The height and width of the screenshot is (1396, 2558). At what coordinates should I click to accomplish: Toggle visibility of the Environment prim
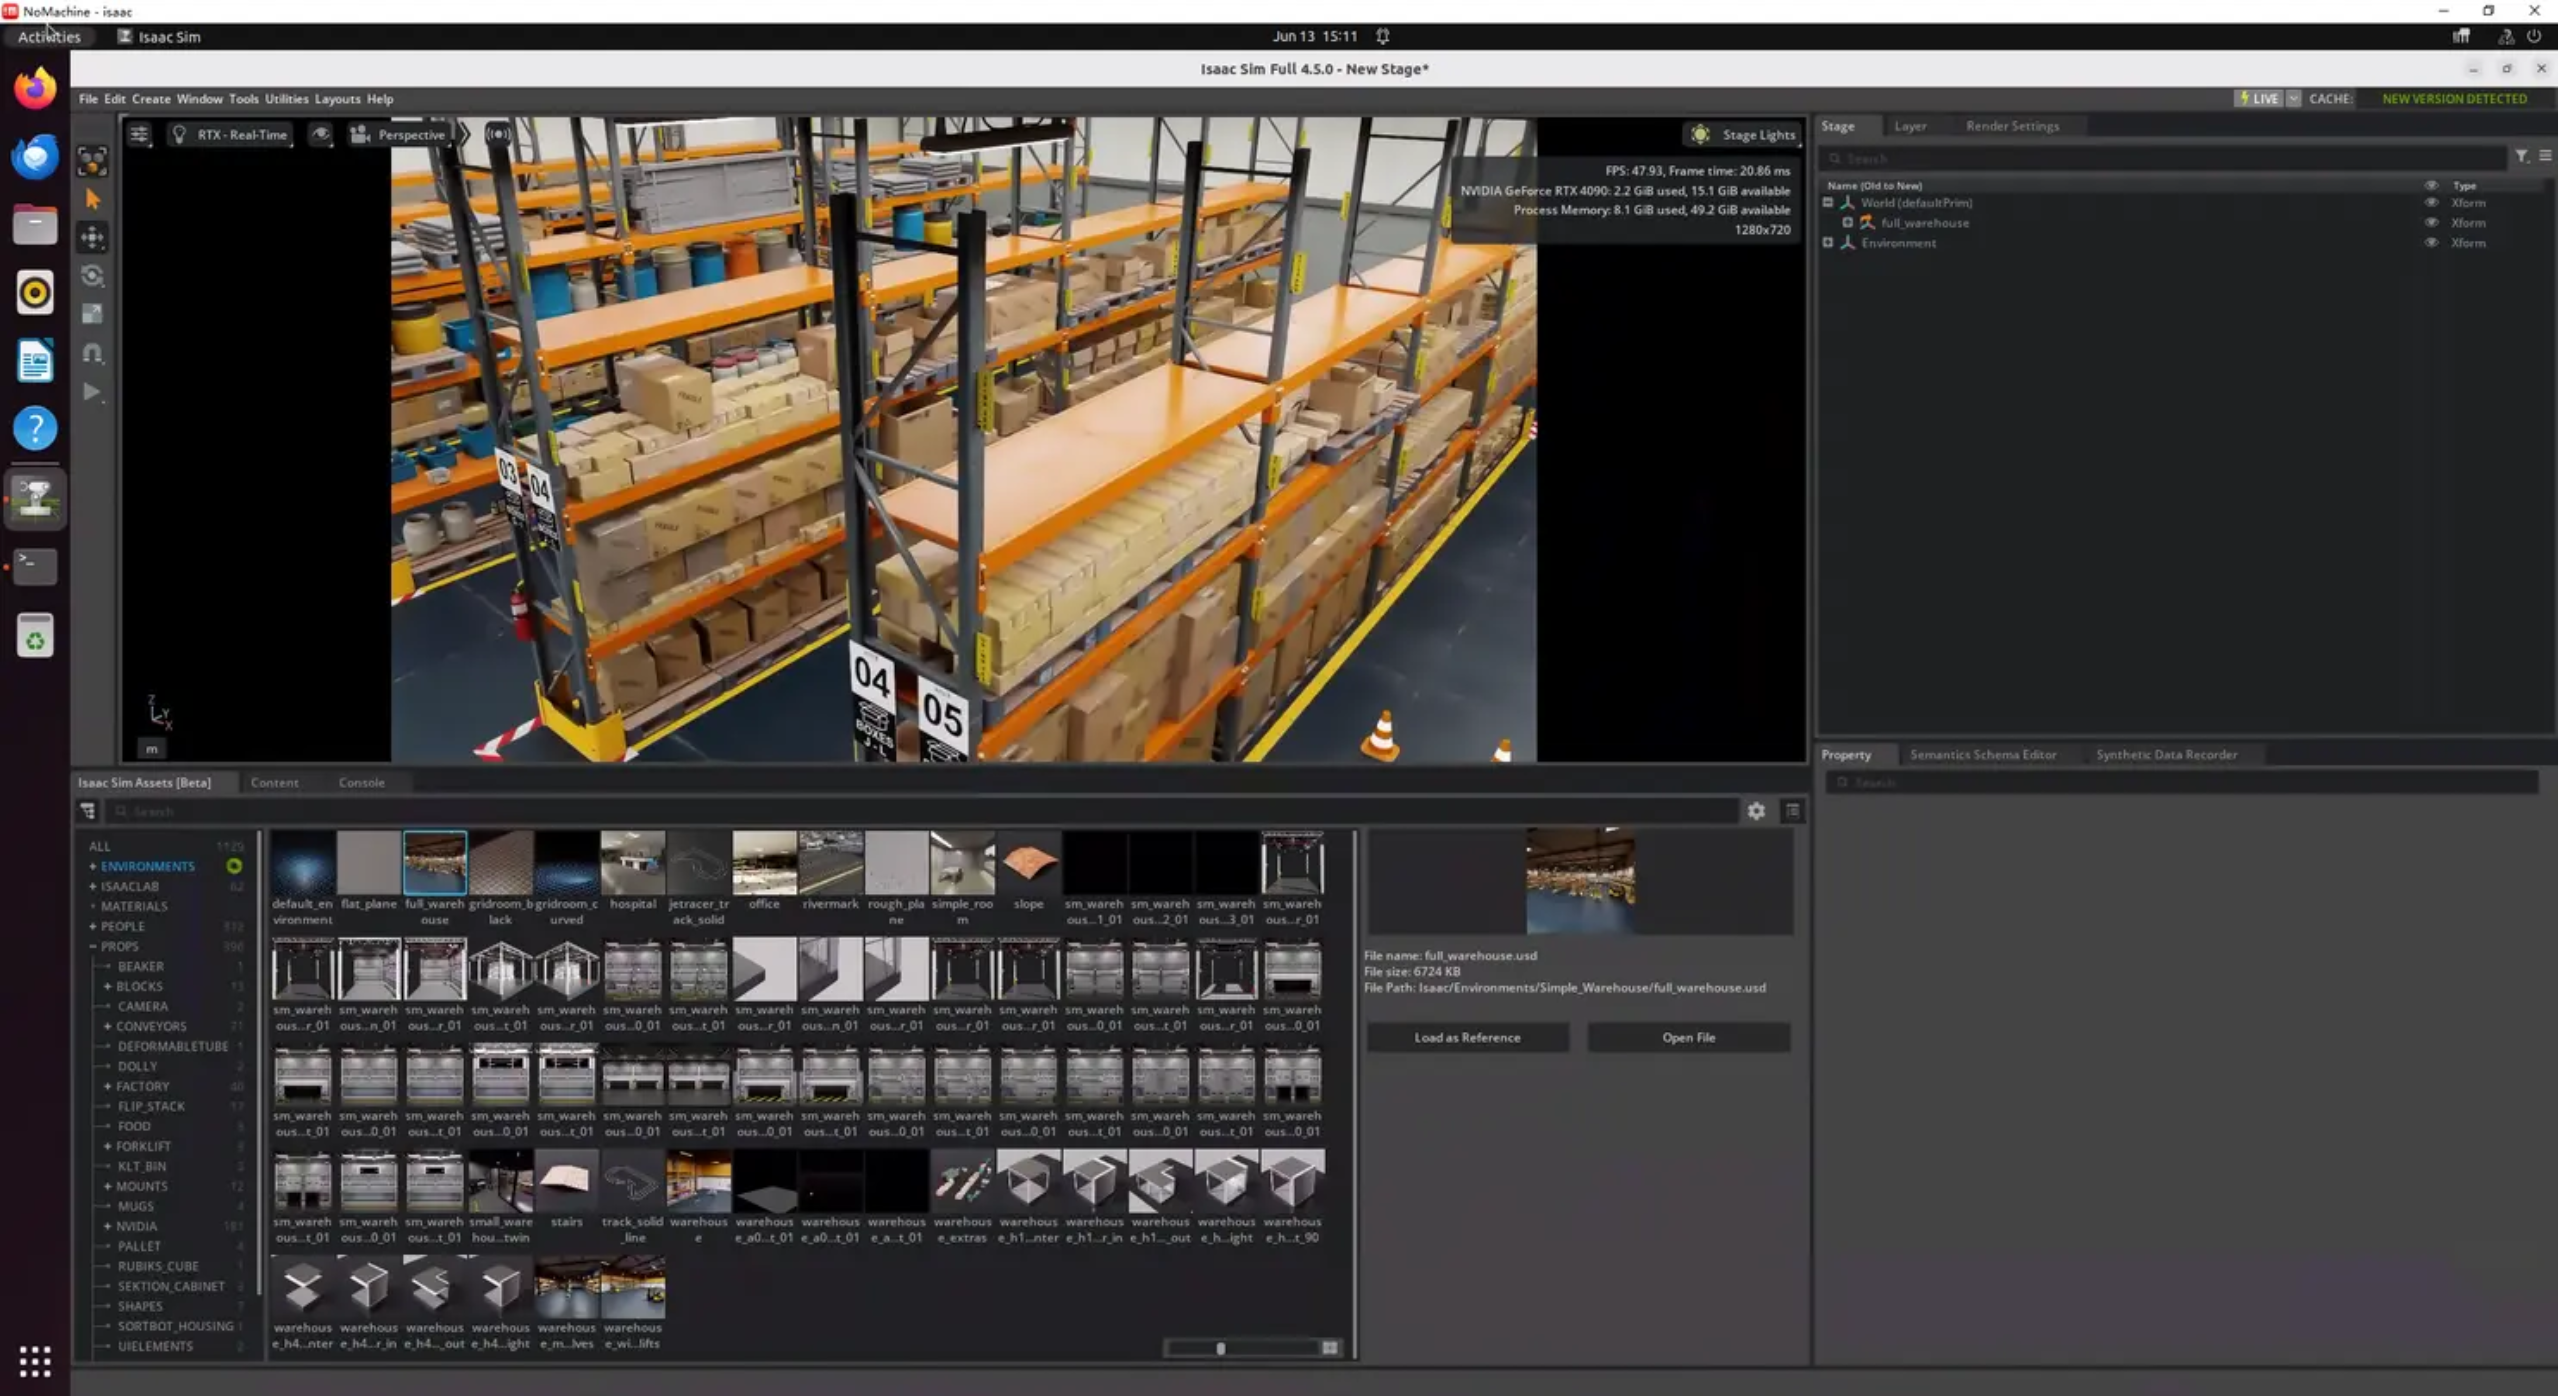pos(2431,242)
